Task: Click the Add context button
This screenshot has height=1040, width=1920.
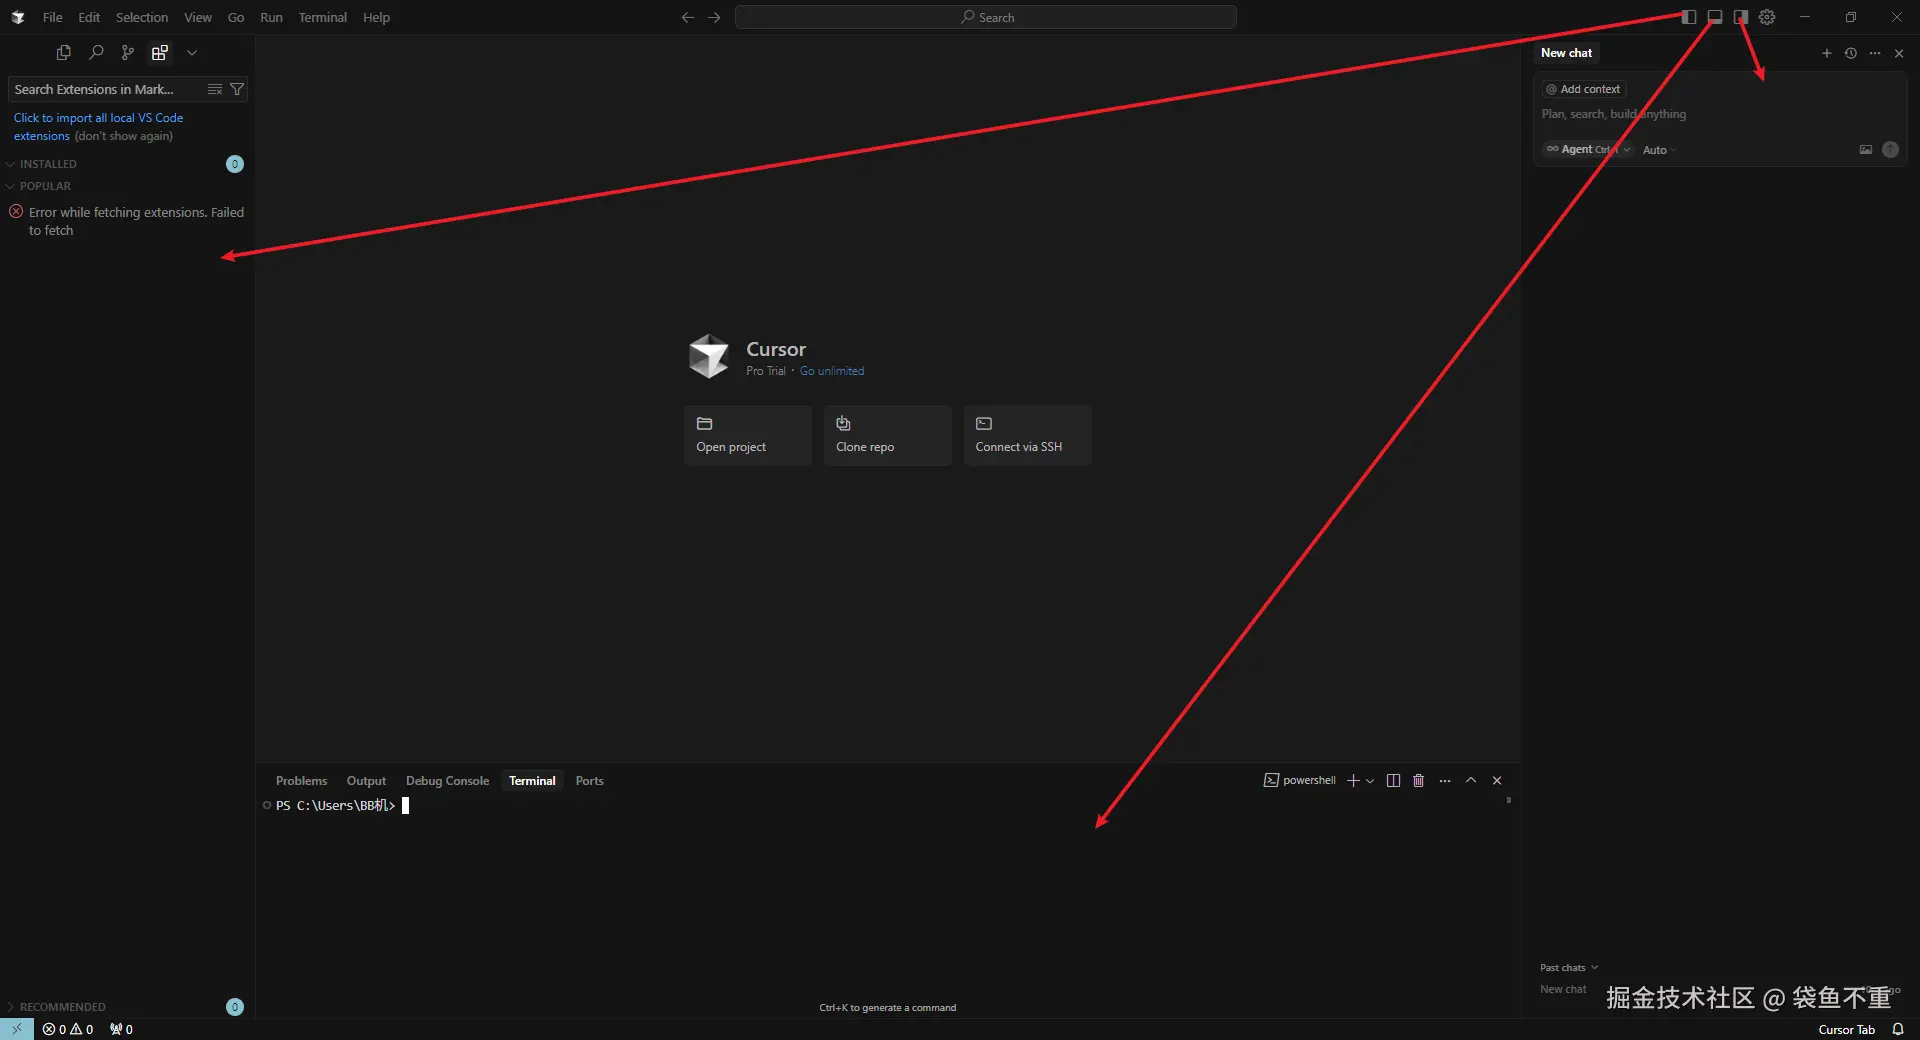Action: click(x=1583, y=89)
